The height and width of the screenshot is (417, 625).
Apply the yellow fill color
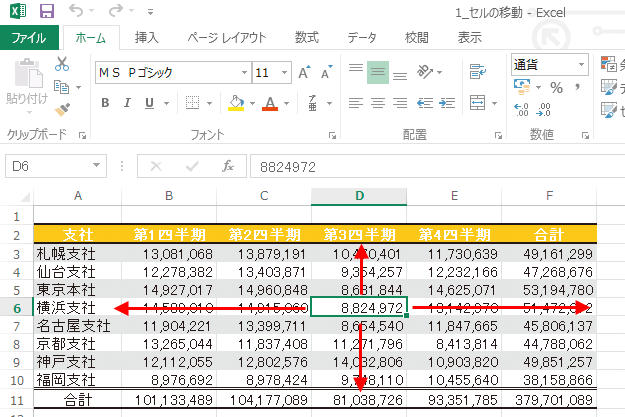click(236, 103)
